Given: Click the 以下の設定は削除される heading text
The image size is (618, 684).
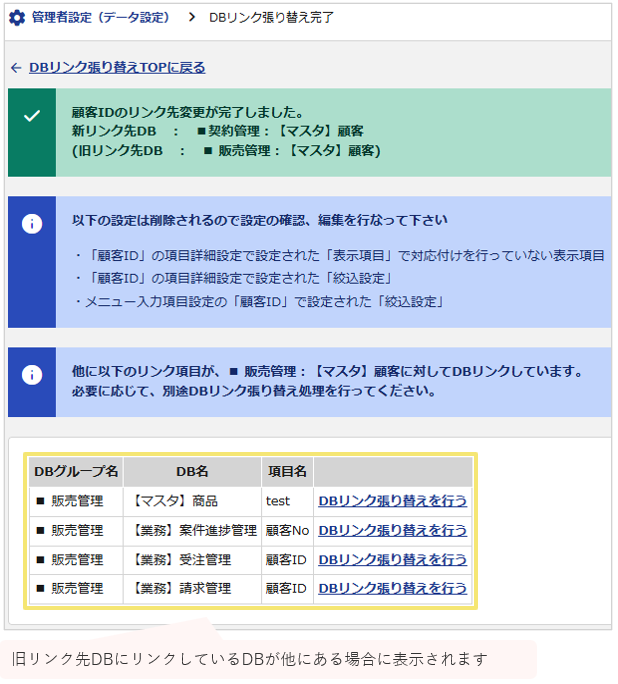Looking at the screenshot, I should (260, 220).
